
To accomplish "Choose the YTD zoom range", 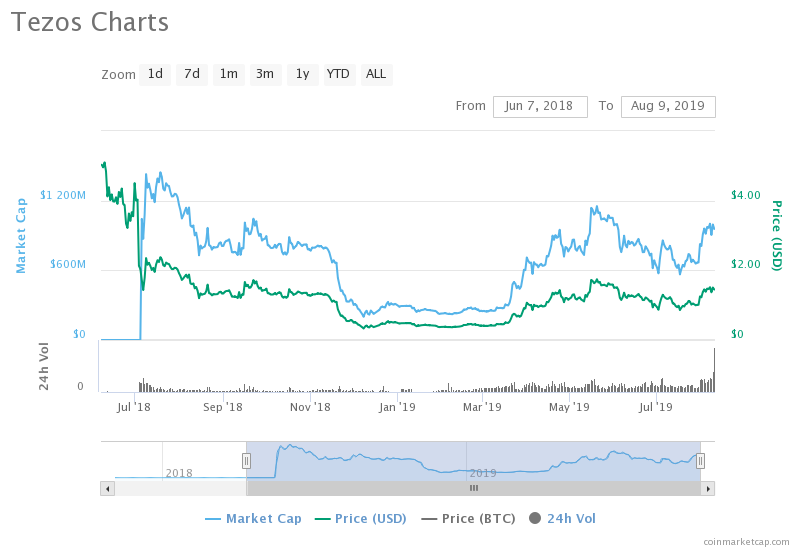I will pyautogui.click(x=339, y=74).
